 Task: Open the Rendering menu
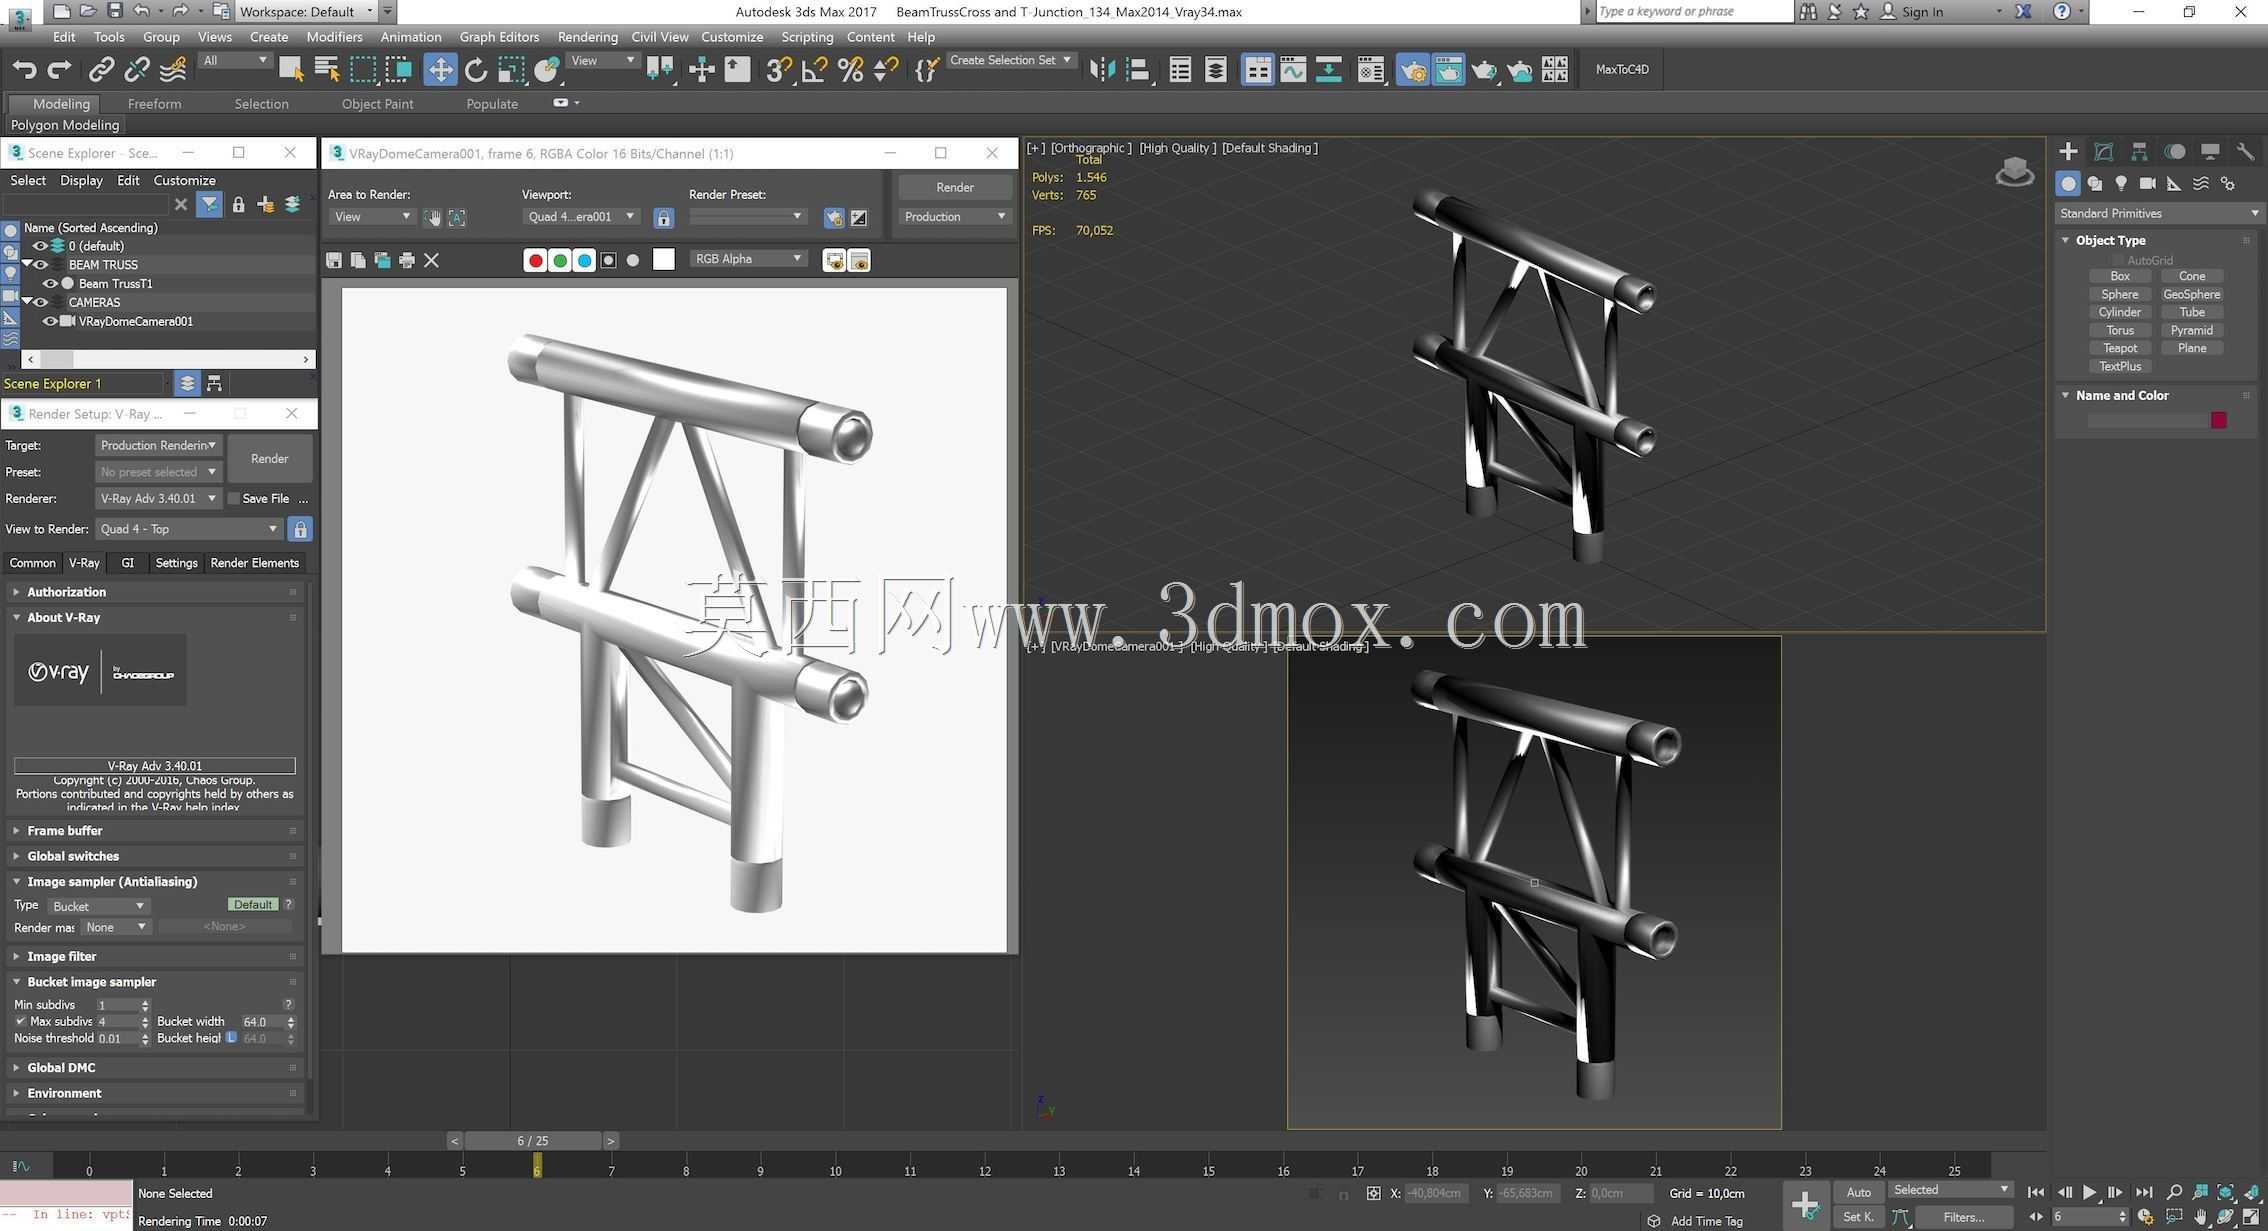click(587, 37)
